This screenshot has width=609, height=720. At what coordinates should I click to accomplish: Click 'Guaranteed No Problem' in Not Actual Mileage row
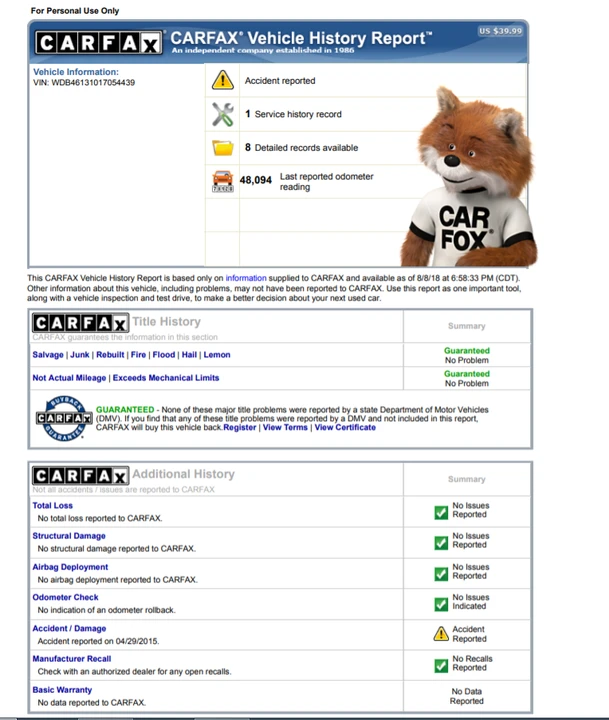click(467, 378)
